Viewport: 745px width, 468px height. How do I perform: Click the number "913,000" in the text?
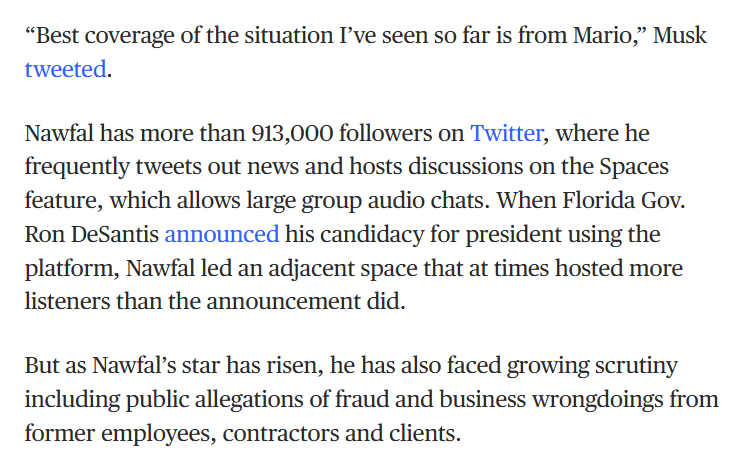(304, 133)
